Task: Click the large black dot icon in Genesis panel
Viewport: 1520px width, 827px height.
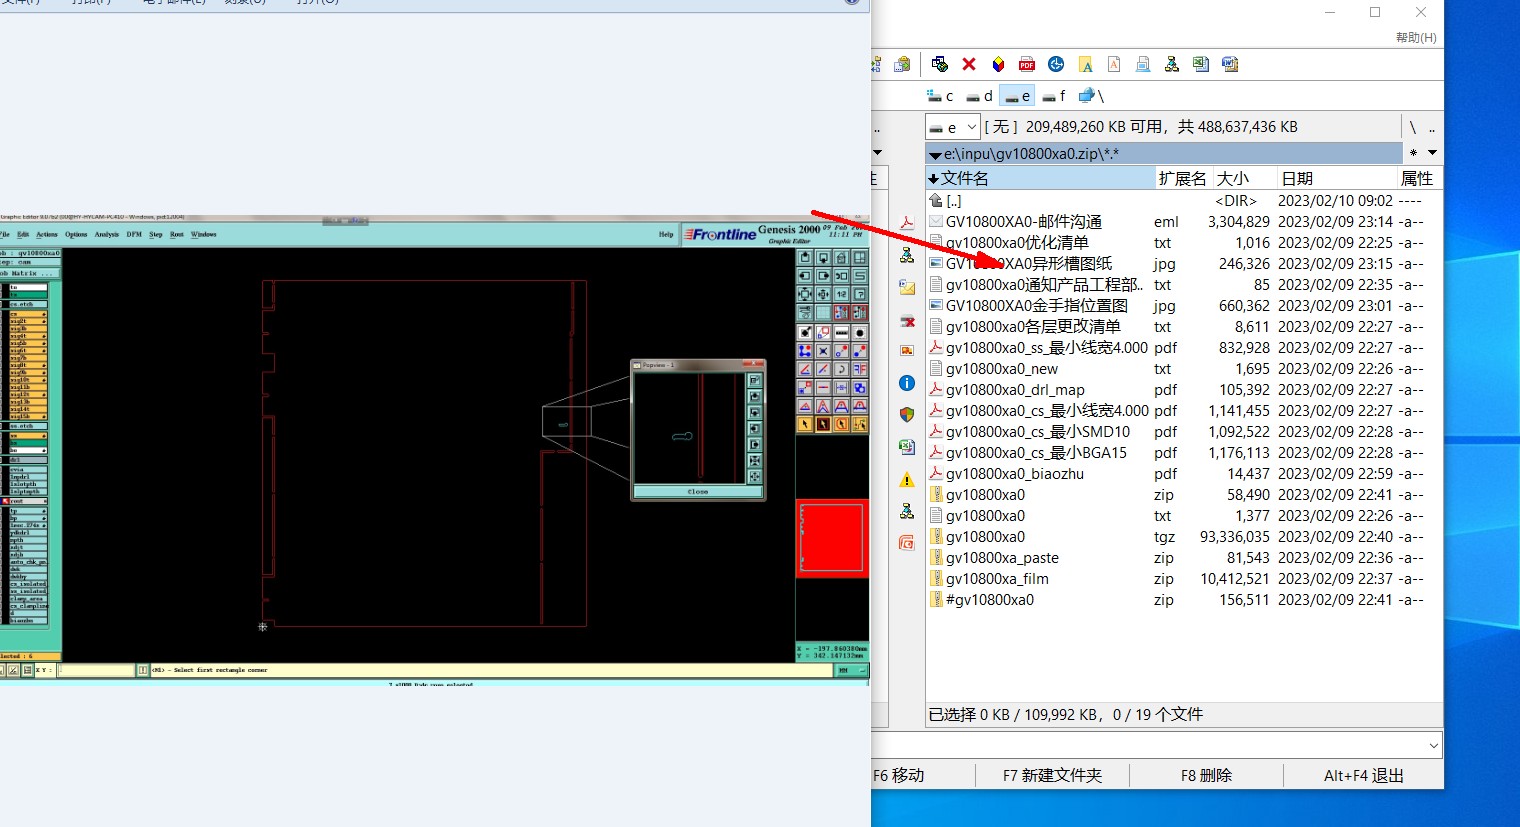Action: tap(859, 333)
